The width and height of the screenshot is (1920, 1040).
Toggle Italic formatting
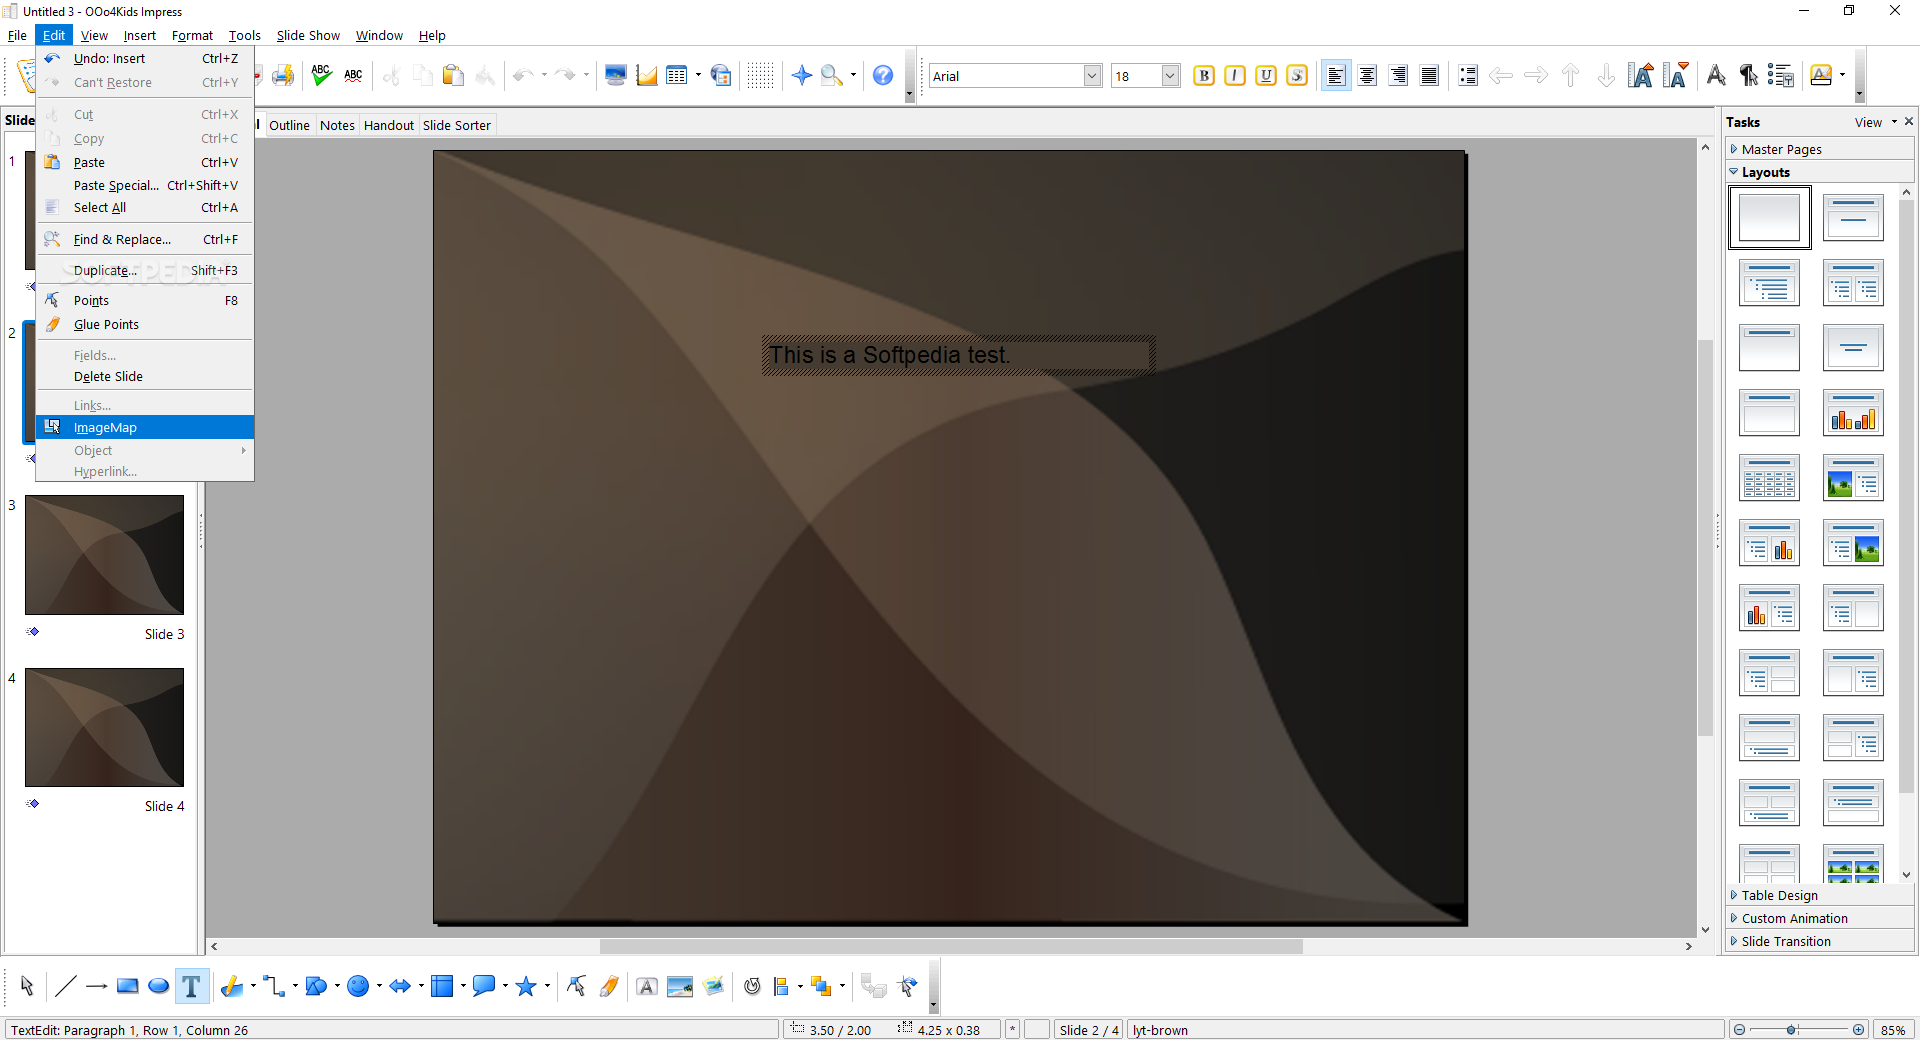click(1235, 75)
